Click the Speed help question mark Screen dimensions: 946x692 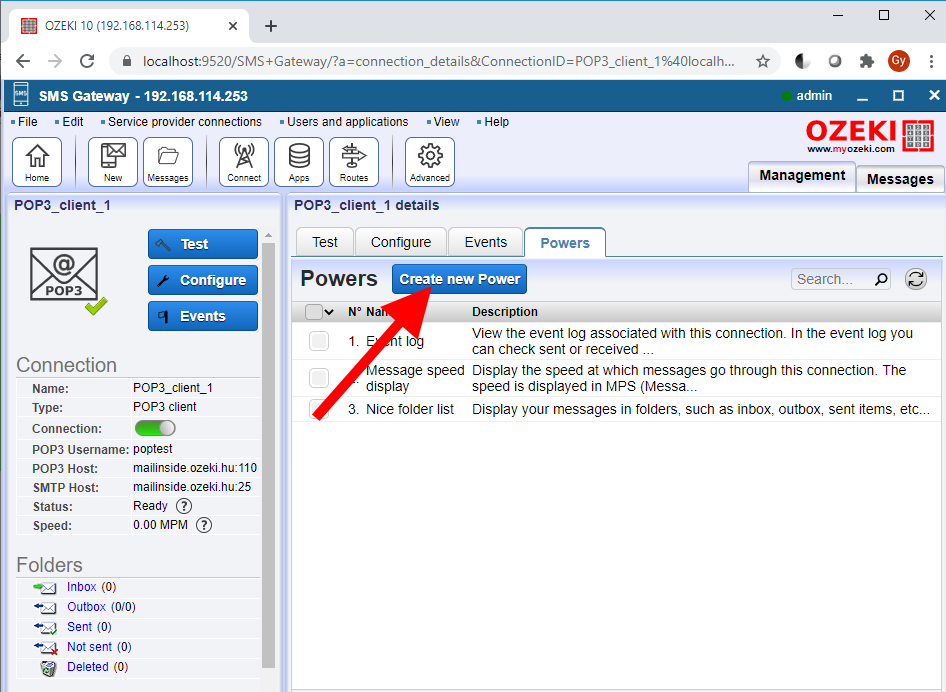(x=204, y=525)
